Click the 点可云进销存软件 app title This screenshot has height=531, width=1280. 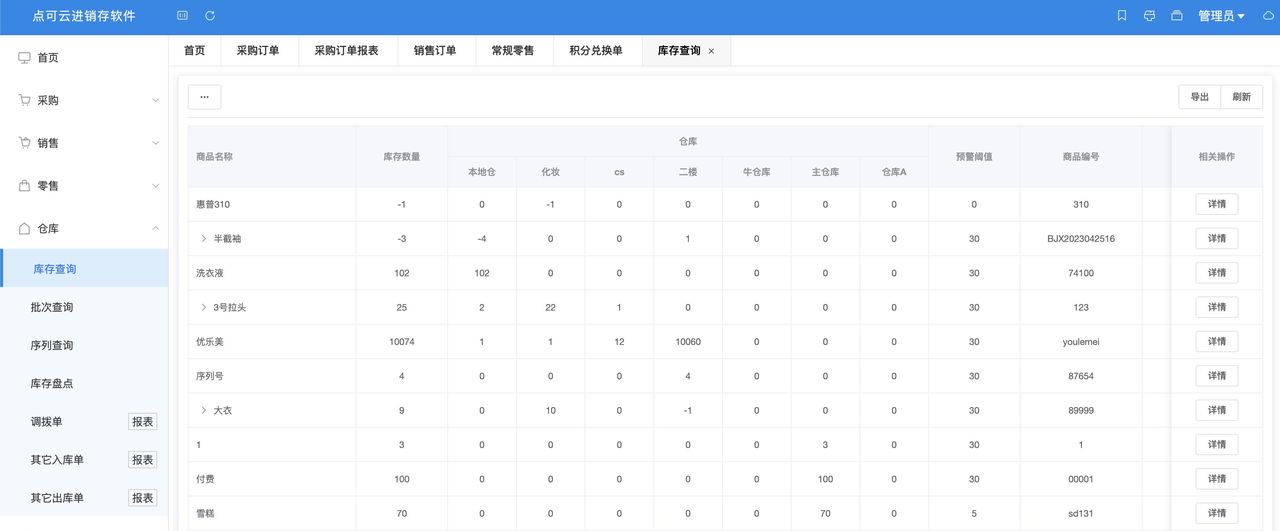[84, 16]
